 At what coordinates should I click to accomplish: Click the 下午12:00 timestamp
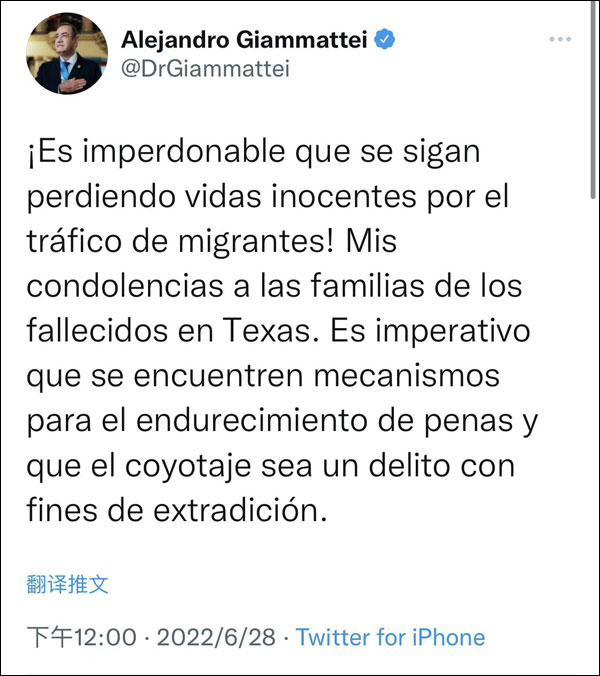click(81, 637)
